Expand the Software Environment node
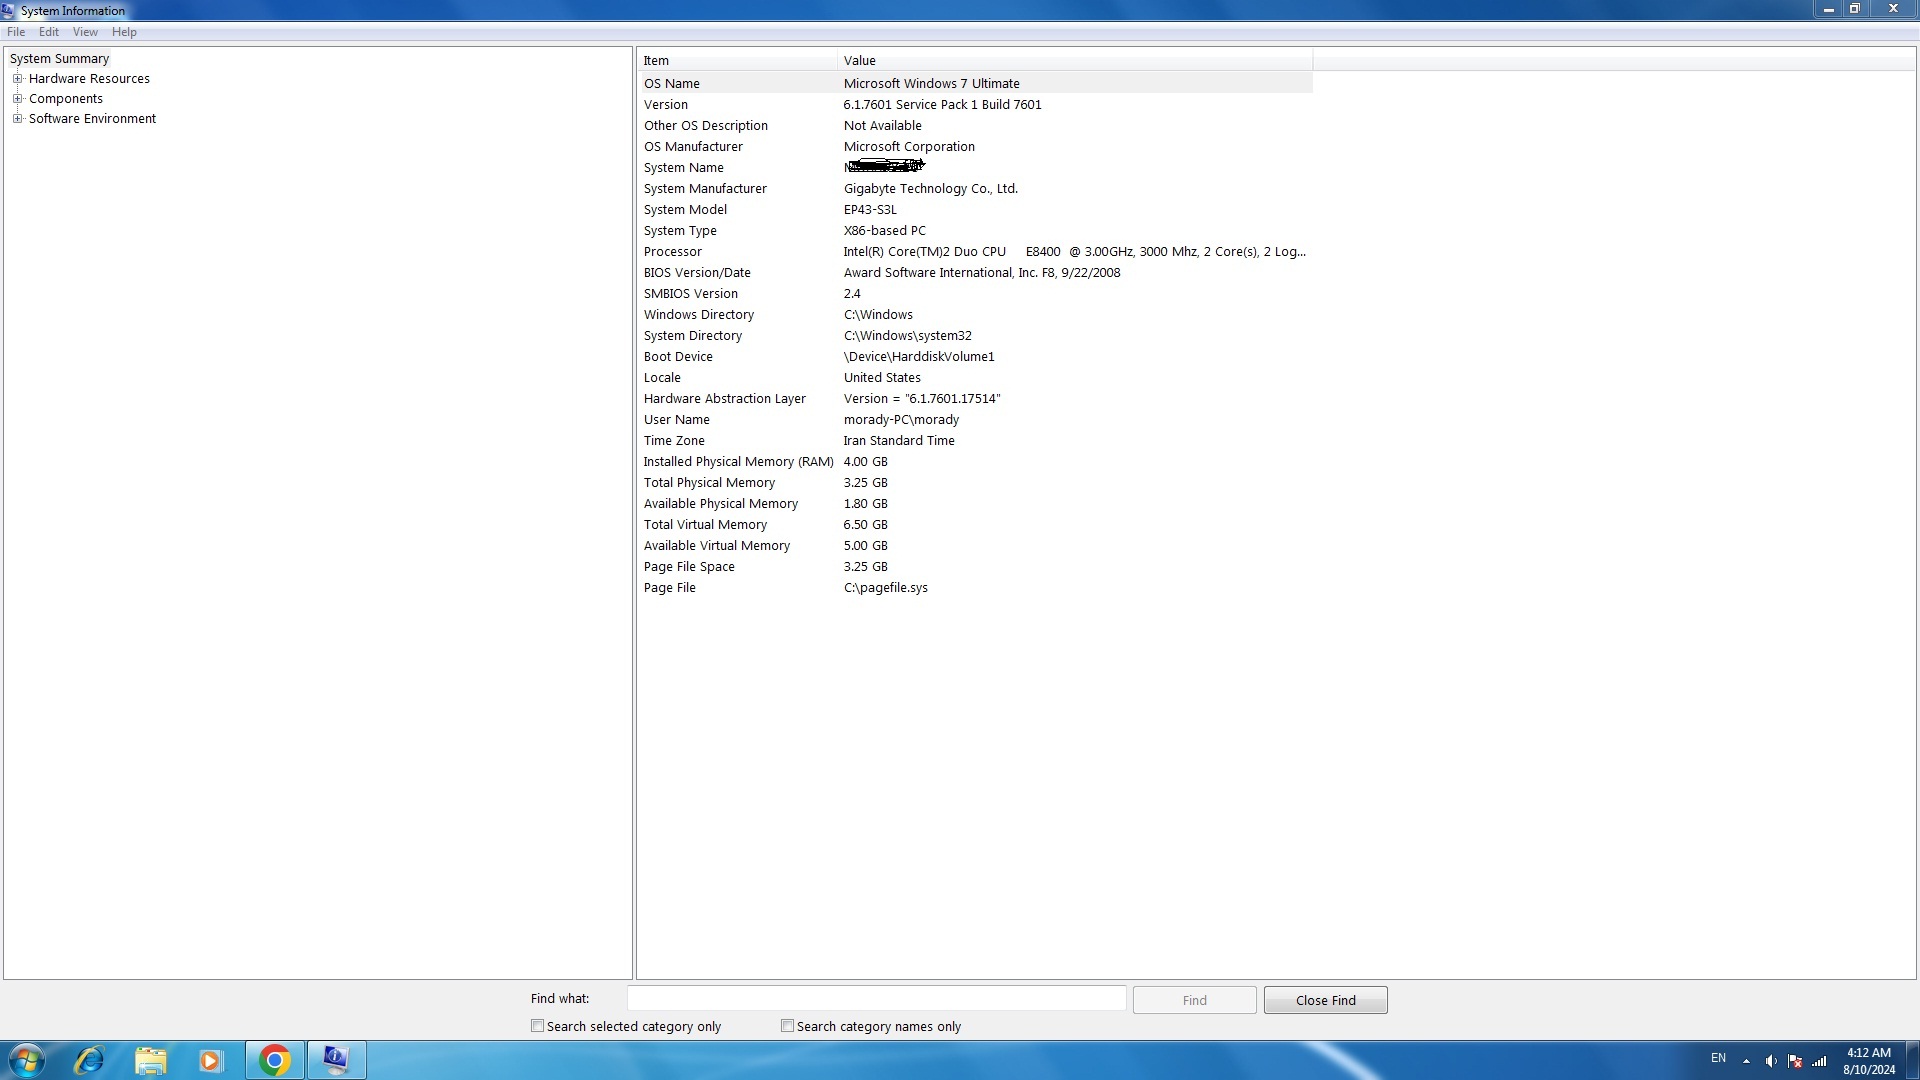Image resolution: width=1920 pixels, height=1080 pixels. (x=17, y=118)
